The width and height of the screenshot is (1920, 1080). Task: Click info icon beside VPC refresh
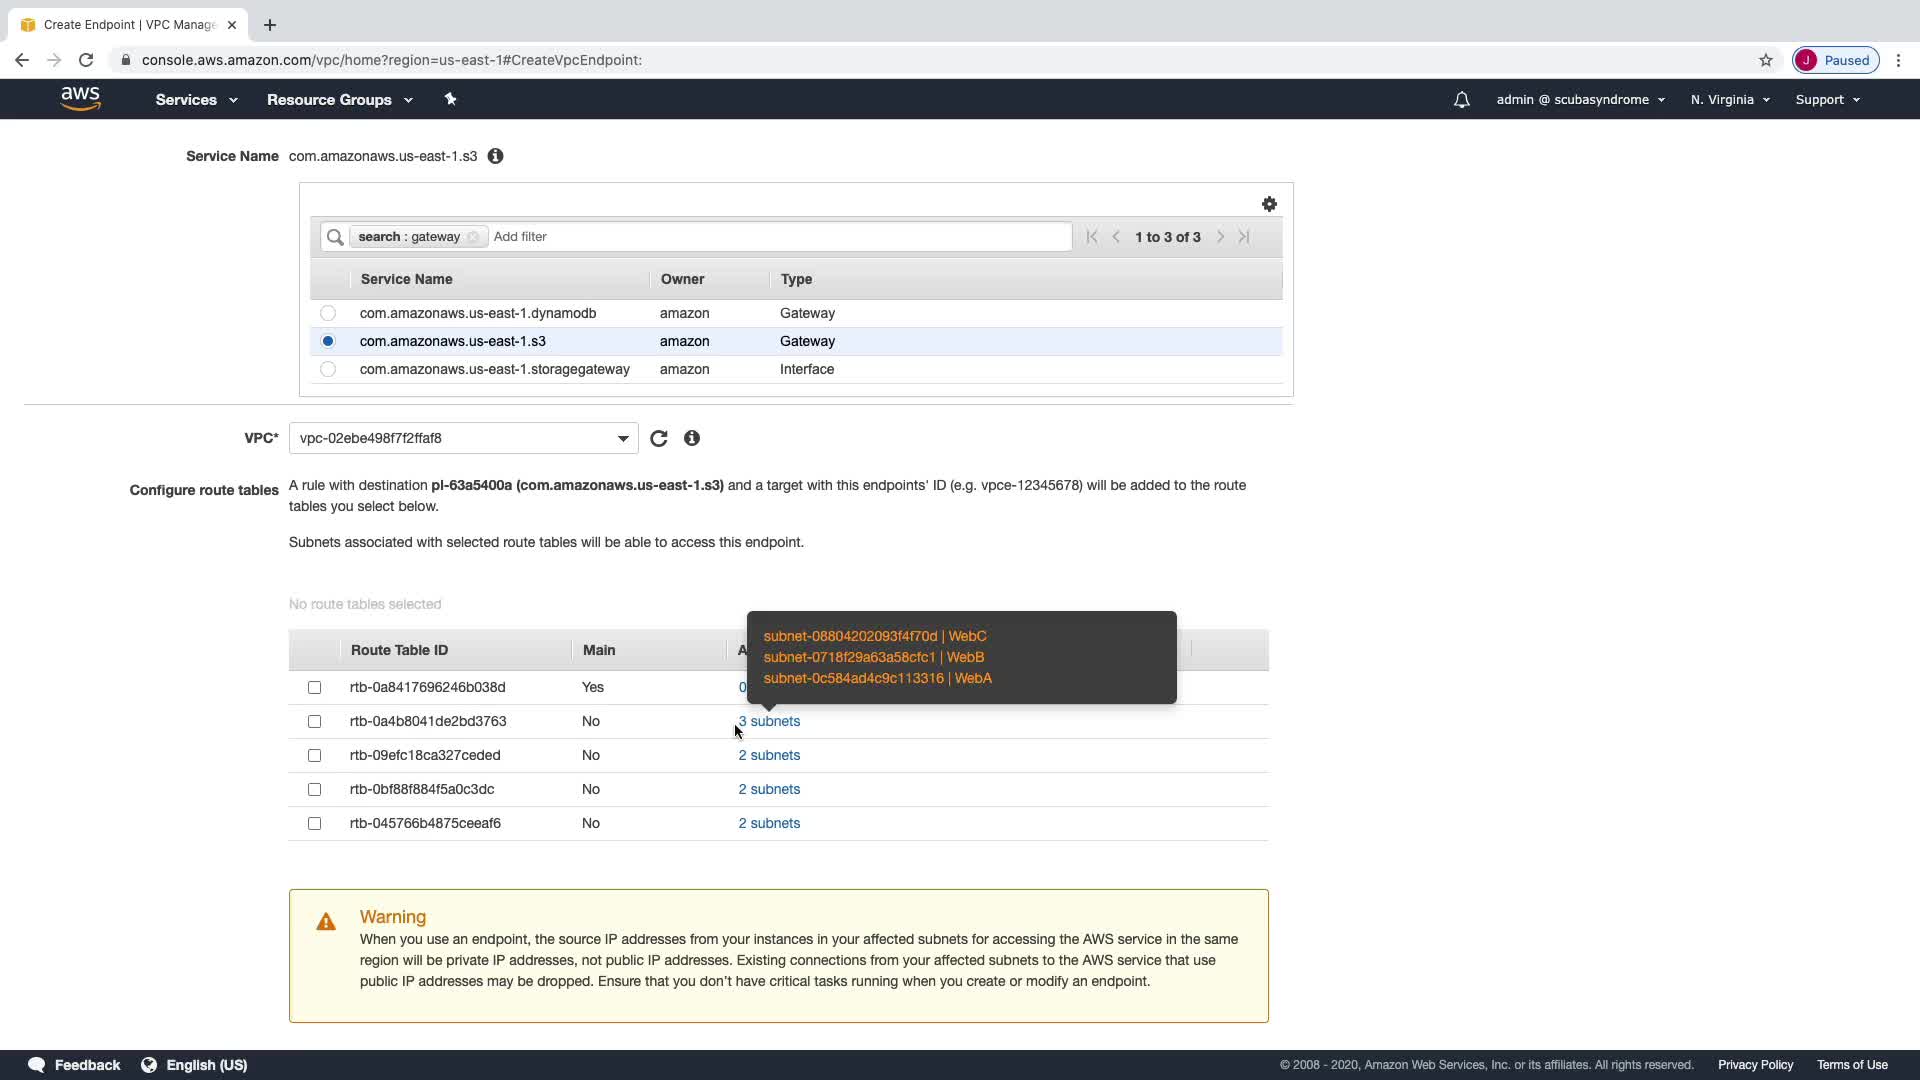691,438
